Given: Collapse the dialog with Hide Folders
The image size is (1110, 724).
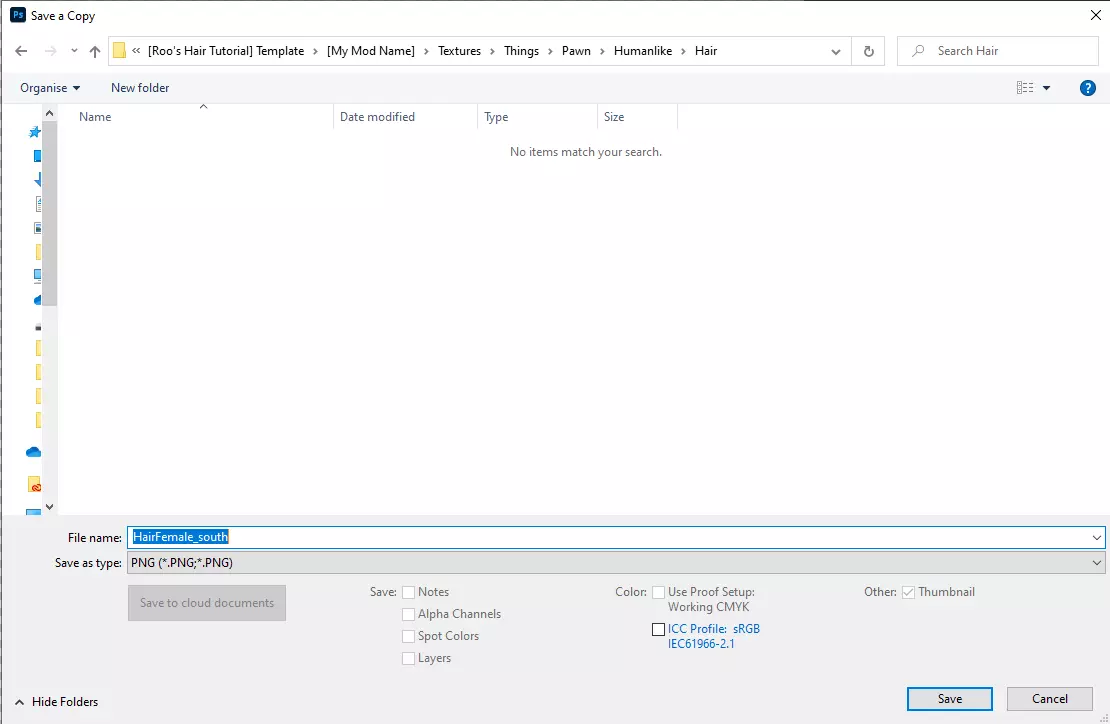Looking at the screenshot, I should [x=56, y=702].
